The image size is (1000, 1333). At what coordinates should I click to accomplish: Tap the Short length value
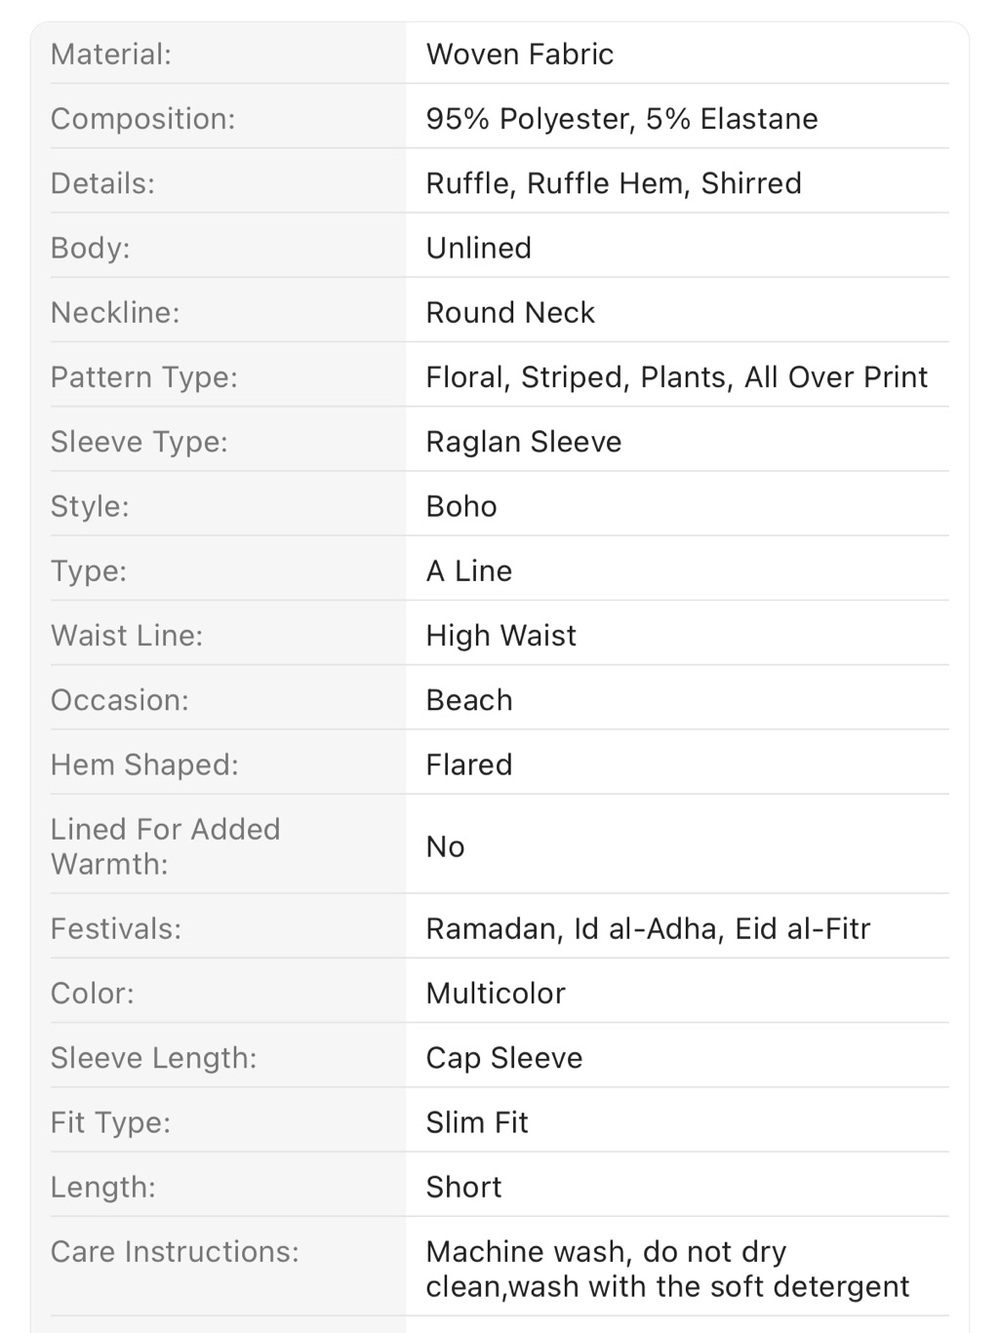(x=464, y=1187)
